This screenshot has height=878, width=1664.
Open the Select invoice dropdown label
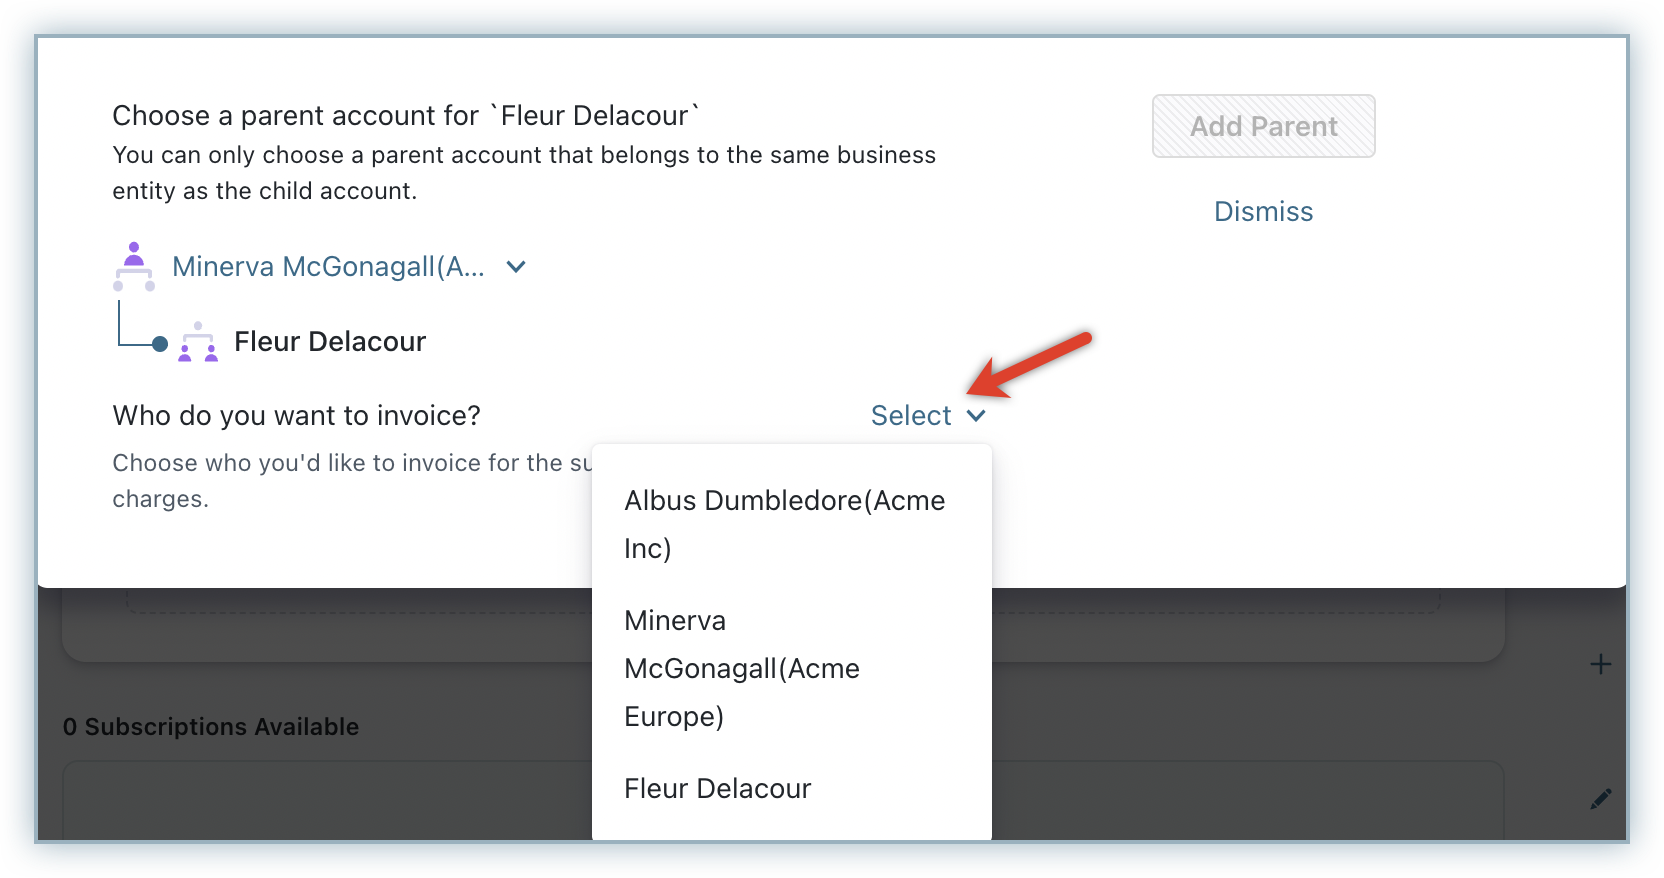click(x=911, y=416)
